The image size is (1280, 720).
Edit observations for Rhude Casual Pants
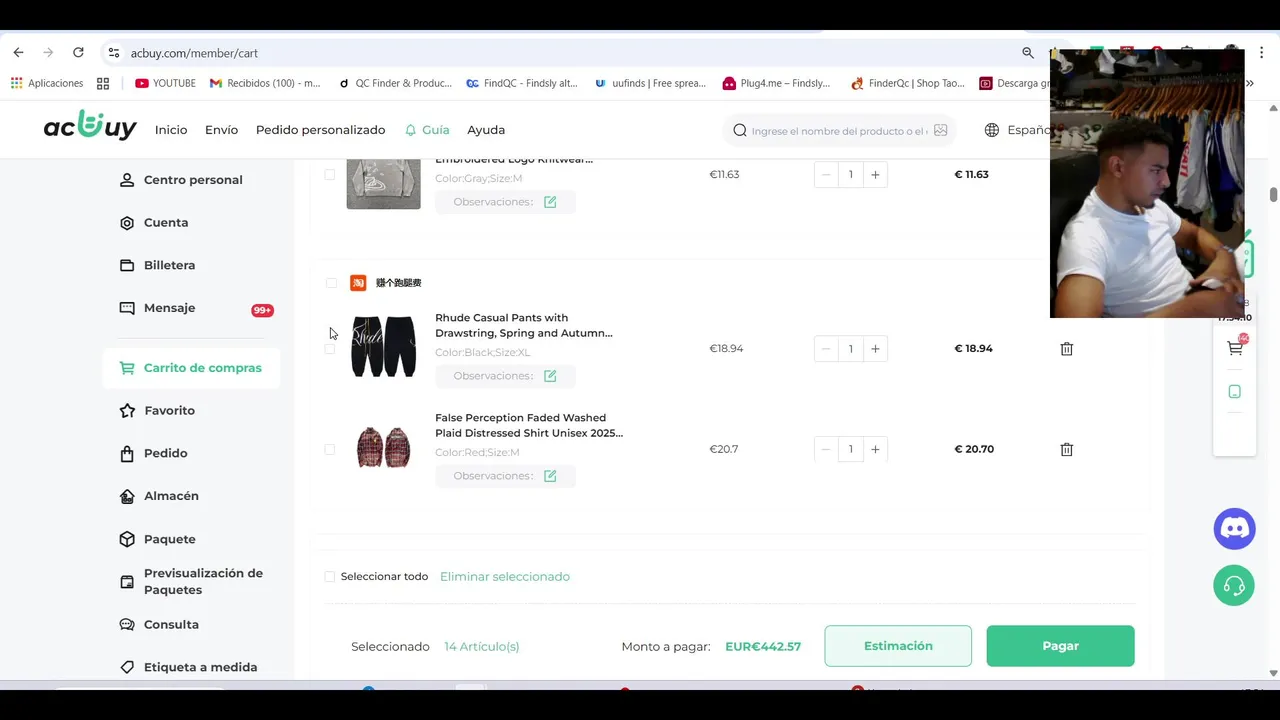[x=550, y=376]
